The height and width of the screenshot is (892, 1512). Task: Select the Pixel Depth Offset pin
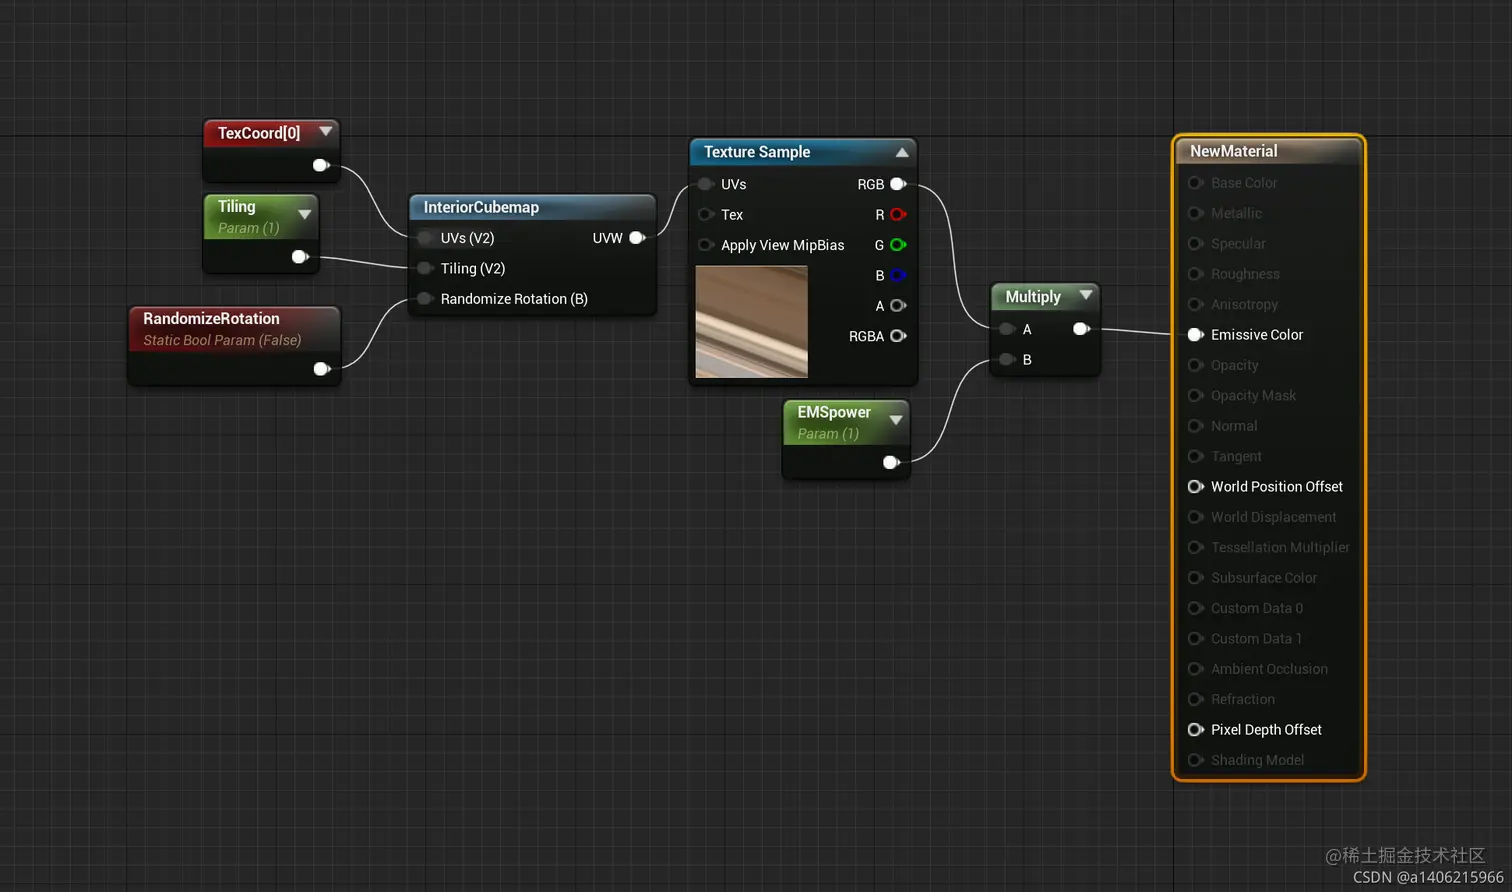1195,729
